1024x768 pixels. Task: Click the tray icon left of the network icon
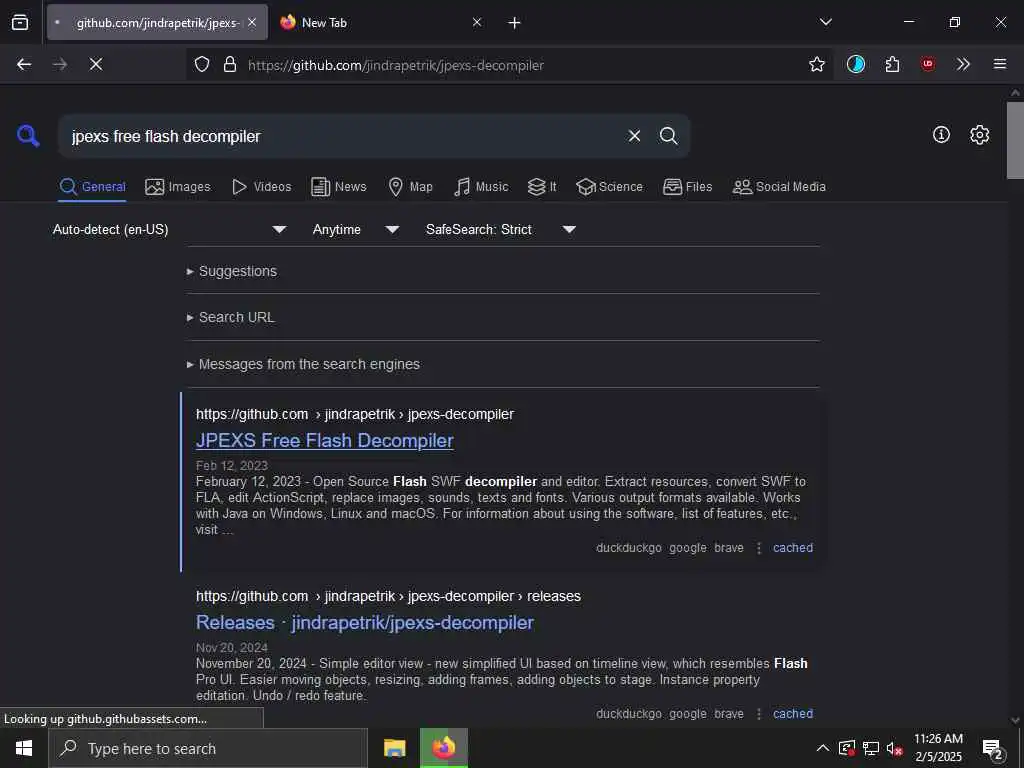pyautogui.click(x=847, y=748)
